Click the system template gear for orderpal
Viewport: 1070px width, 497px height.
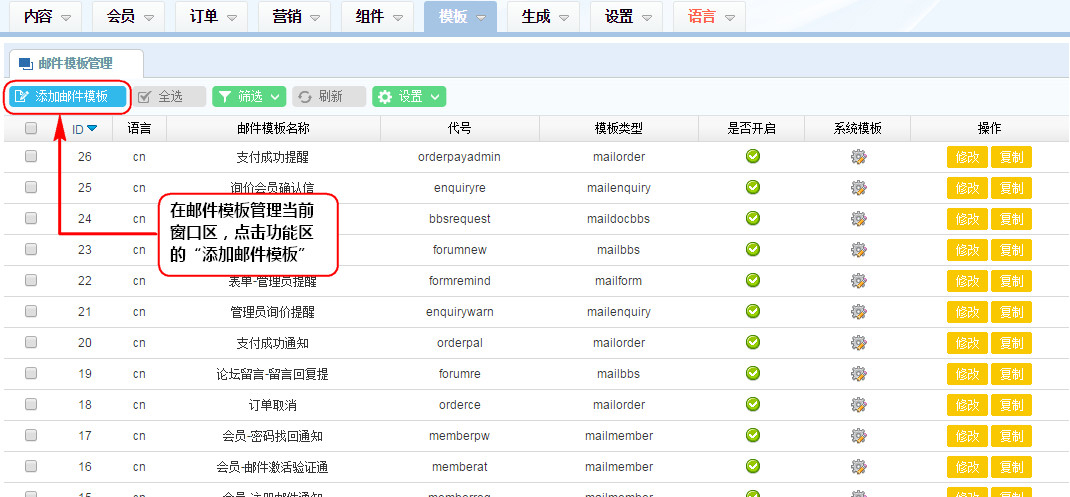point(858,343)
